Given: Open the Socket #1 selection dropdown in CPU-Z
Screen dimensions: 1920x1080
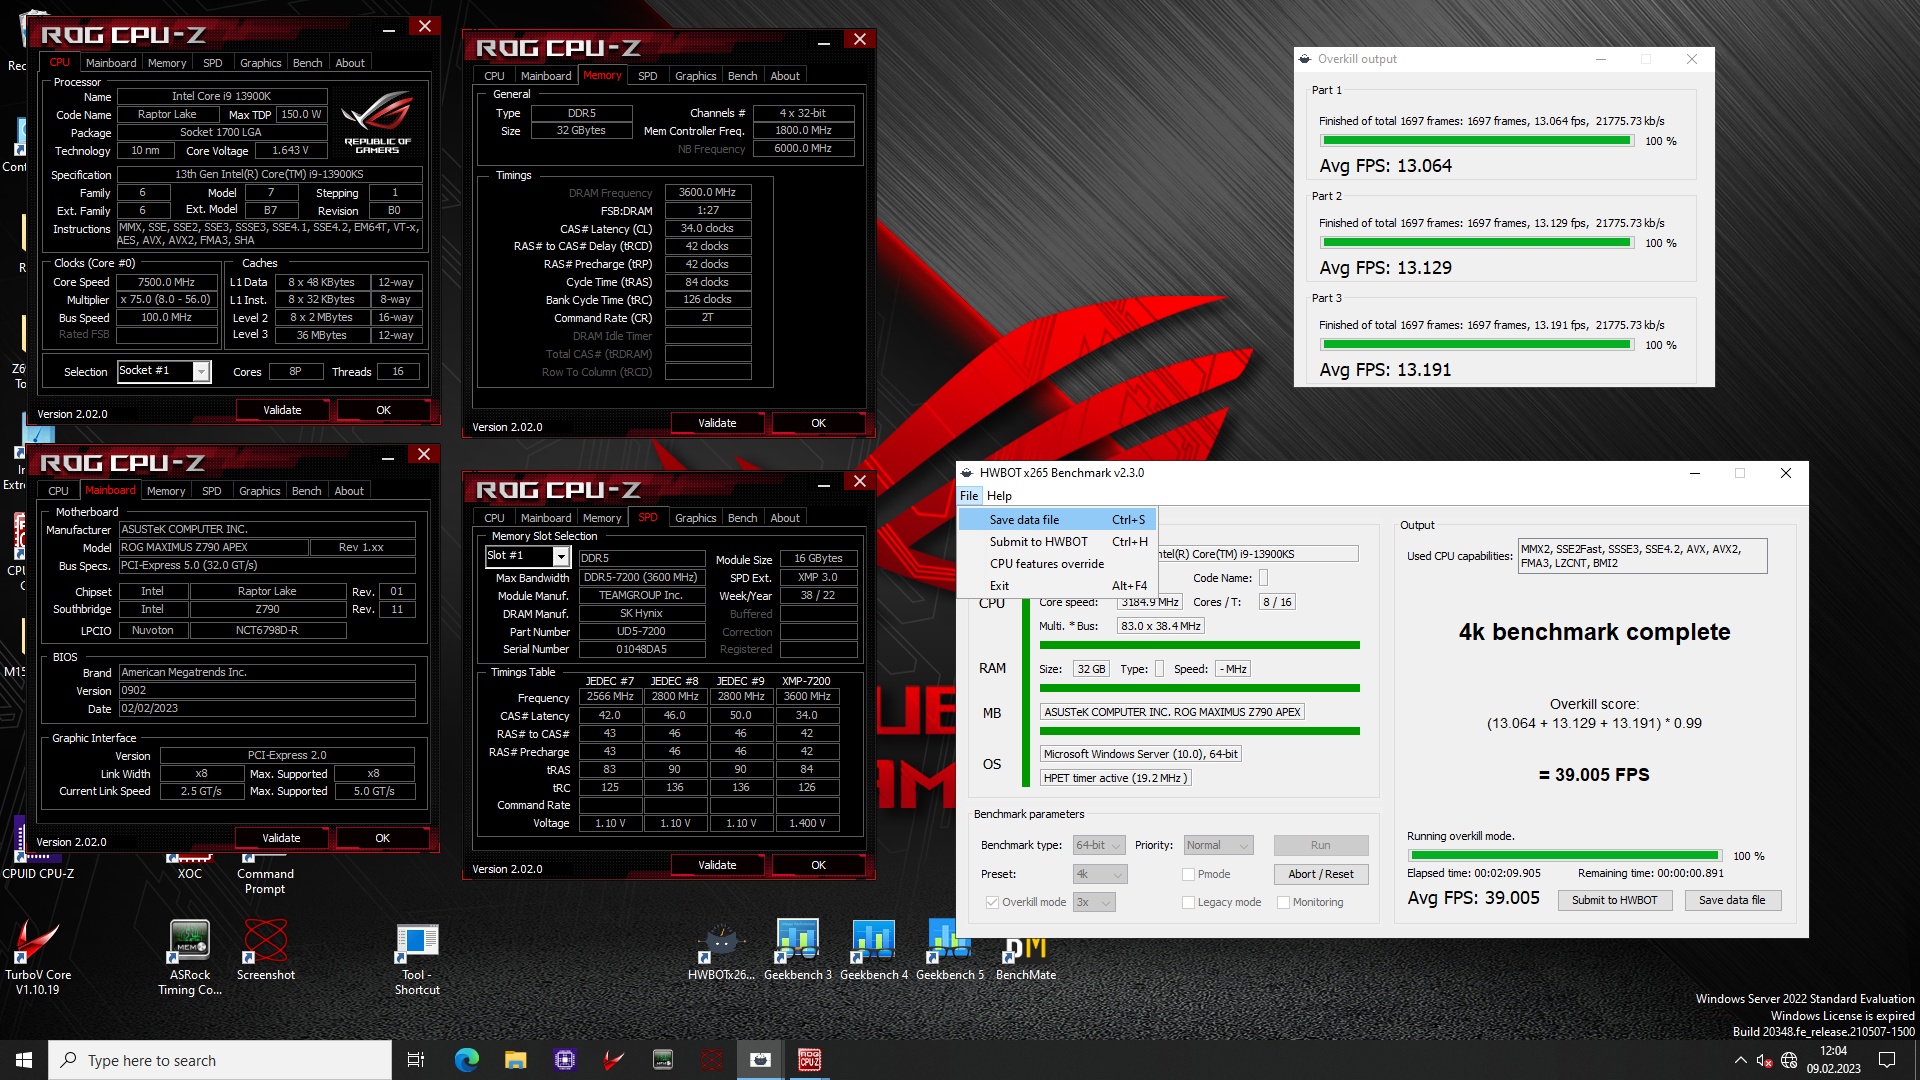Looking at the screenshot, I should coord(164,371).
